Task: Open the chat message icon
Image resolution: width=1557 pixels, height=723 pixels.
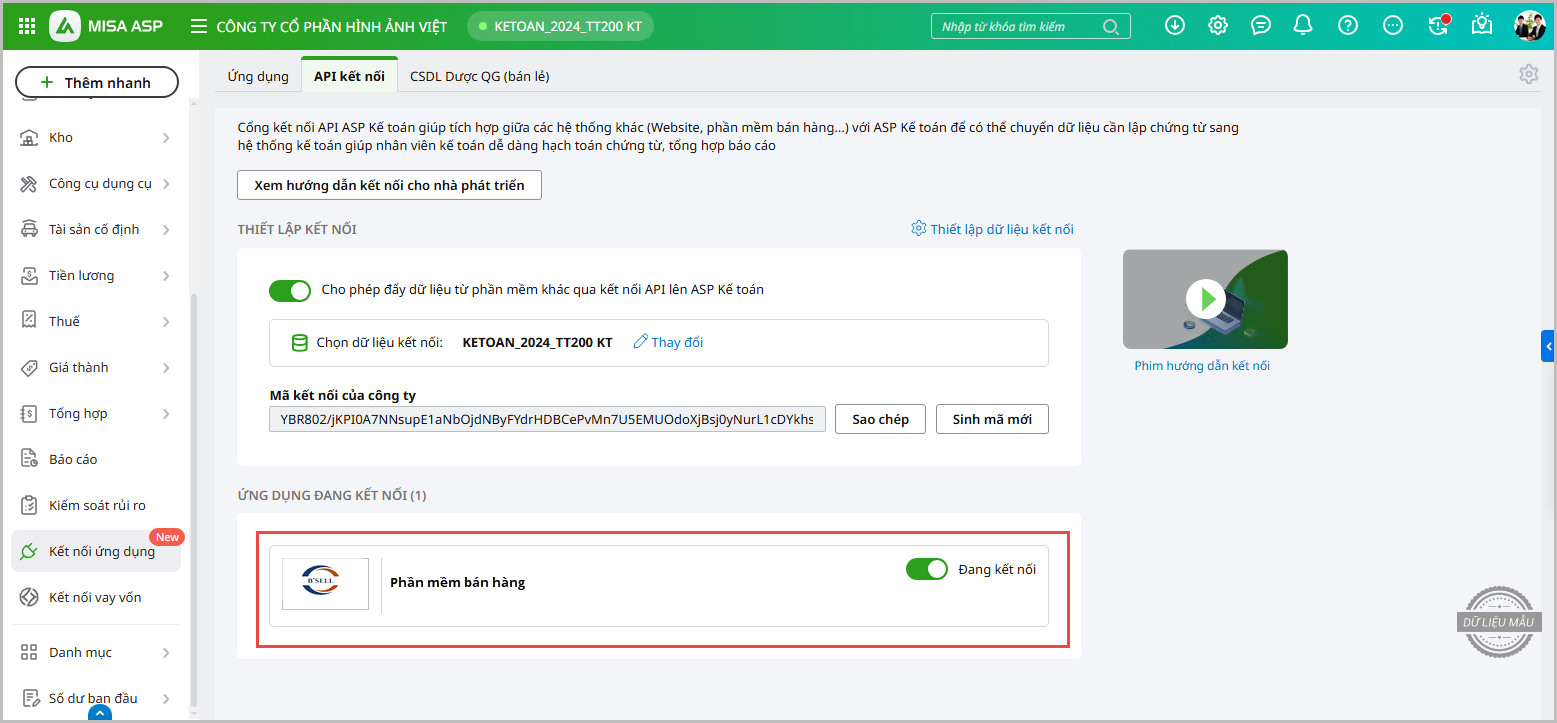Action: 1261,26
